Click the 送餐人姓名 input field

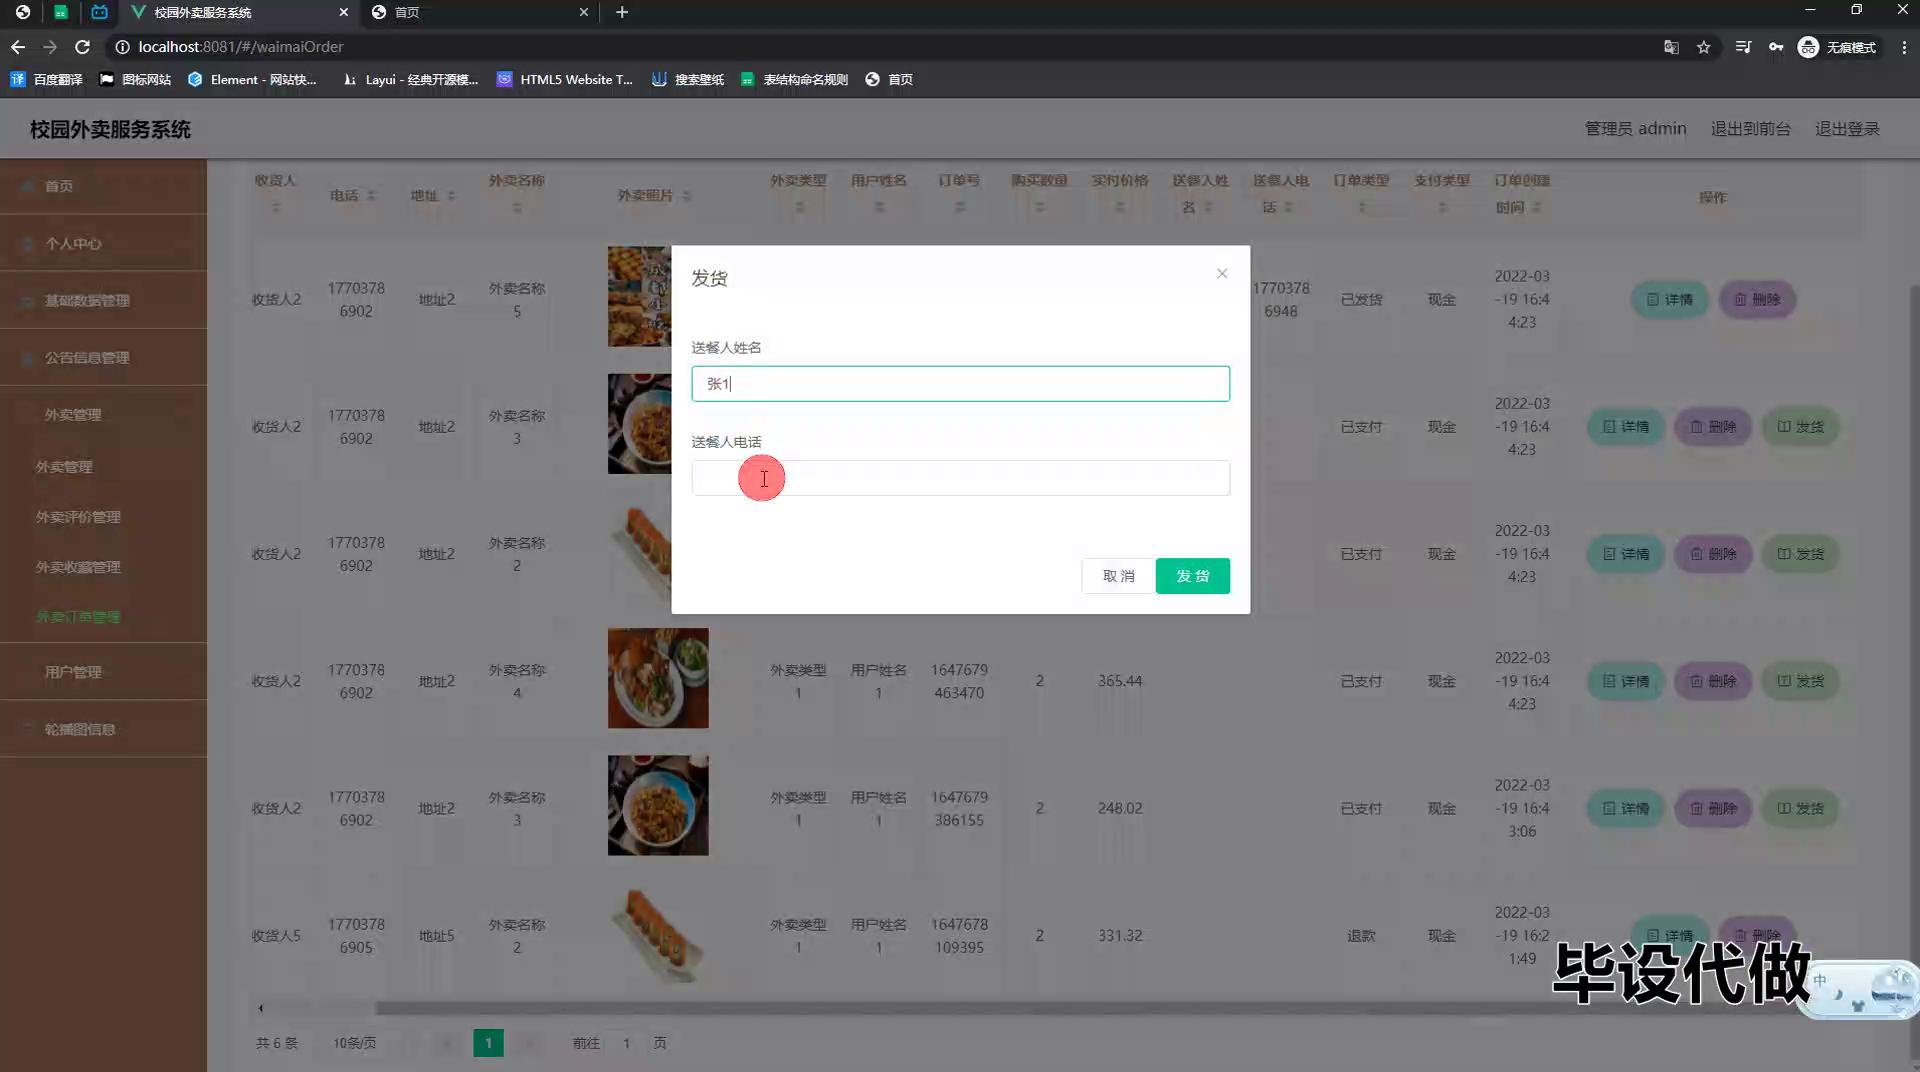click(959, 384)
